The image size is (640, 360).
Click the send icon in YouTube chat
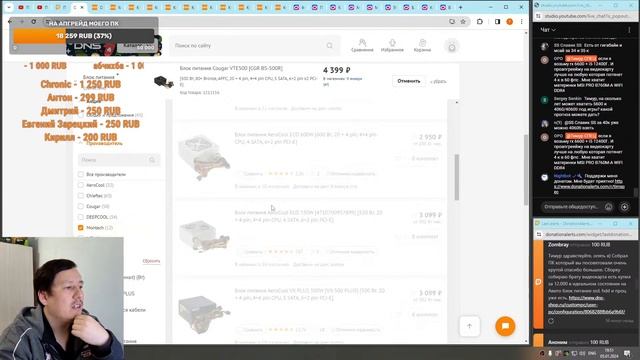[x=624, y=207]
